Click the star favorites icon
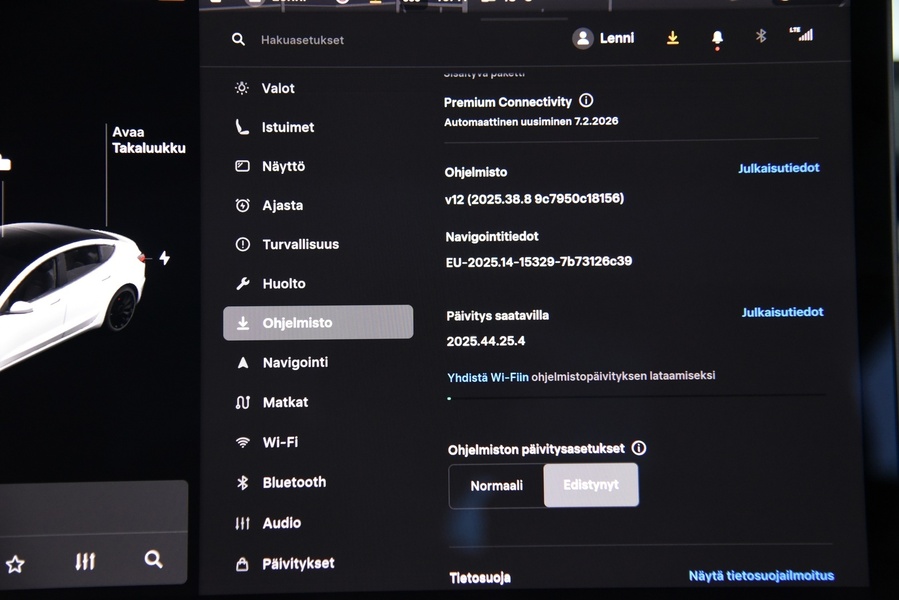The image size is (899, 600). (15, 565)
